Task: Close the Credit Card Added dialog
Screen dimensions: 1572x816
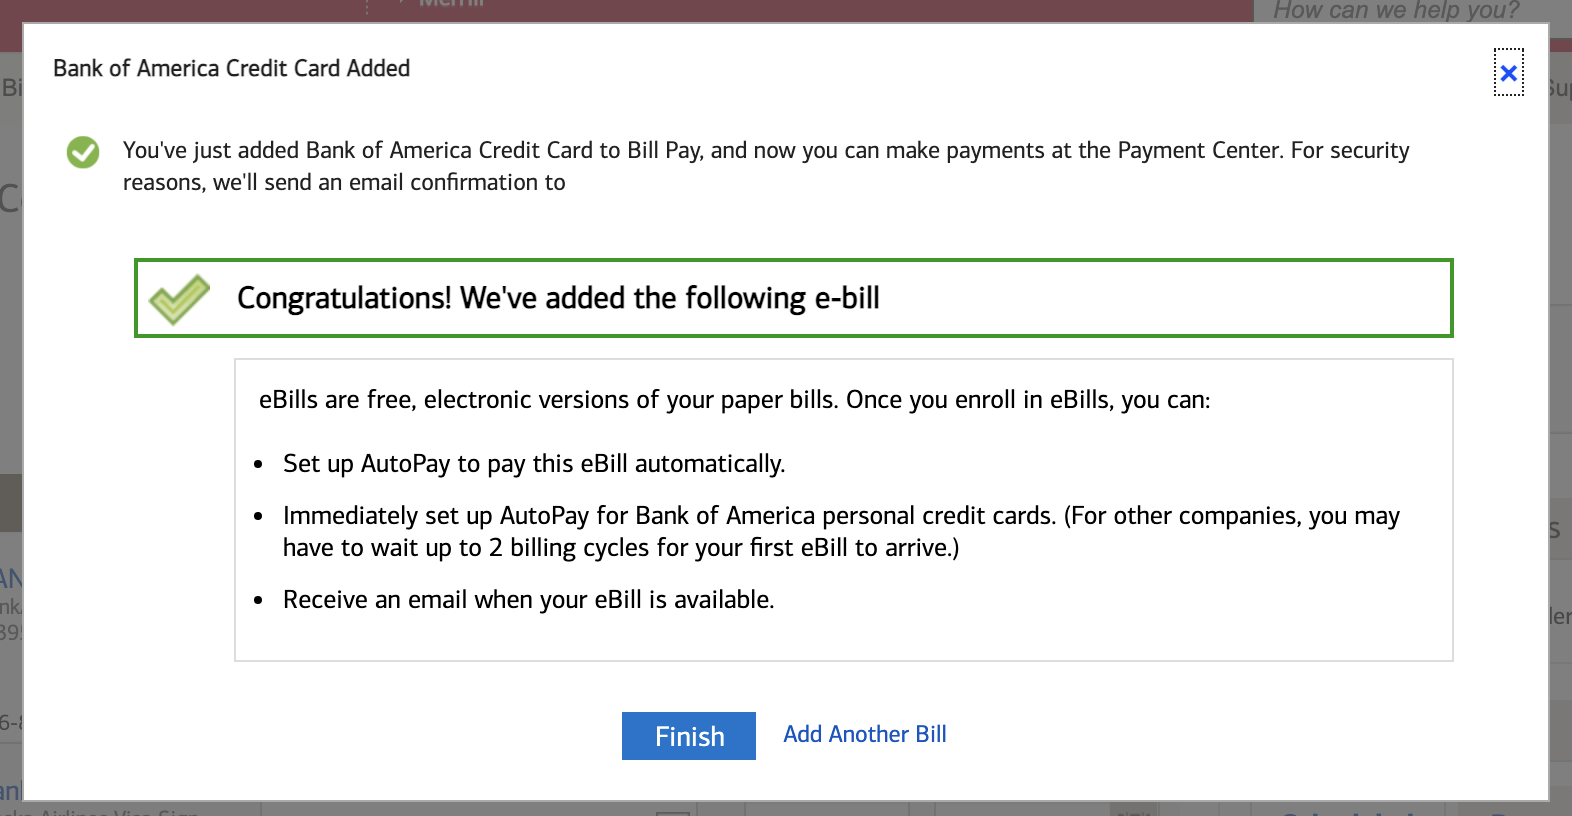Action: pyautogui.click(x=1508, y=73)
